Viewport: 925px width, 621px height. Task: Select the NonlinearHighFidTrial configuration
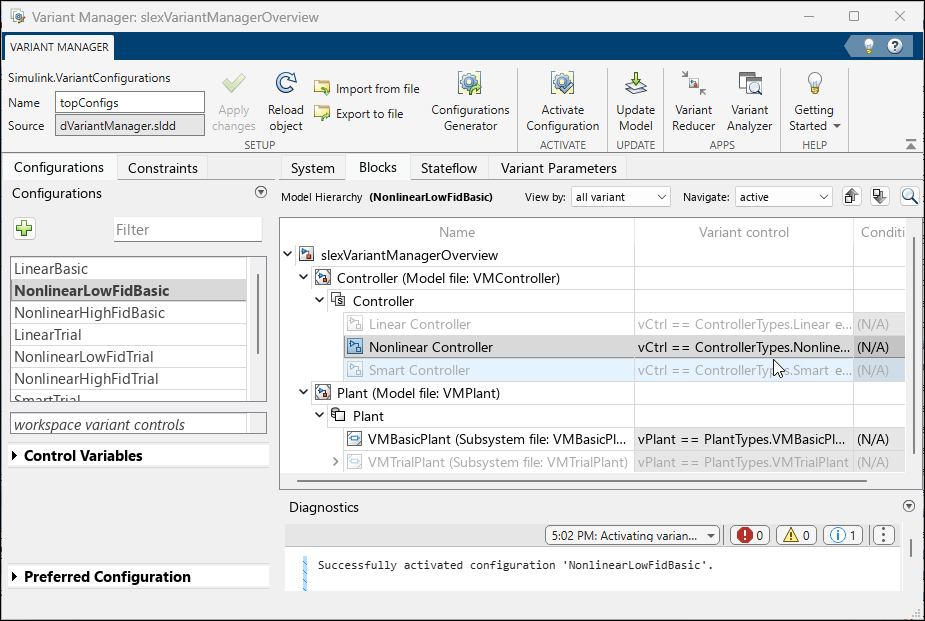click(x=129, y=379)
